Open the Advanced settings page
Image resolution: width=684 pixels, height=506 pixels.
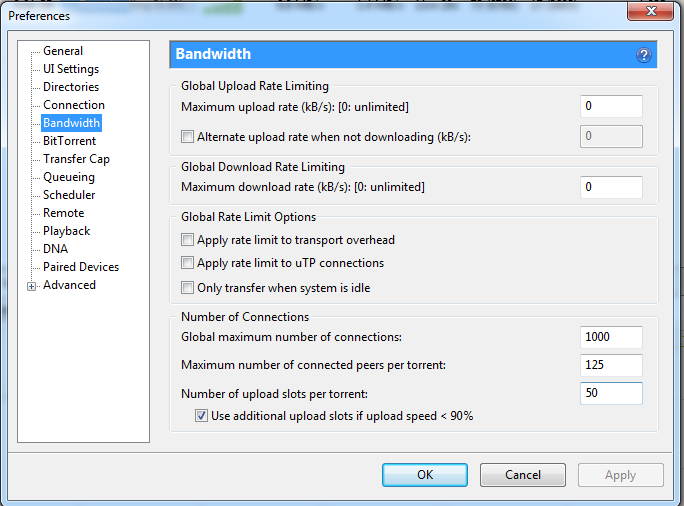[69, 285]
